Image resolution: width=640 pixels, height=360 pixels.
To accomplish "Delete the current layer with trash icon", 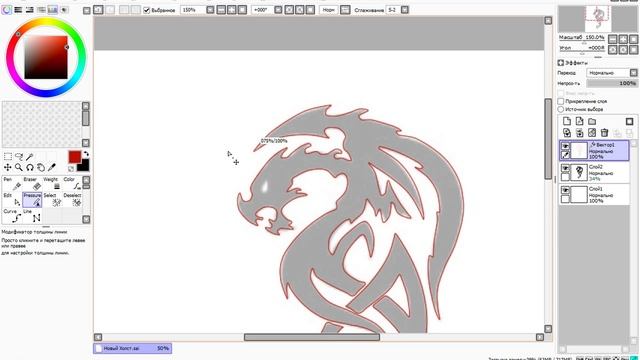I will pos(604,133).
